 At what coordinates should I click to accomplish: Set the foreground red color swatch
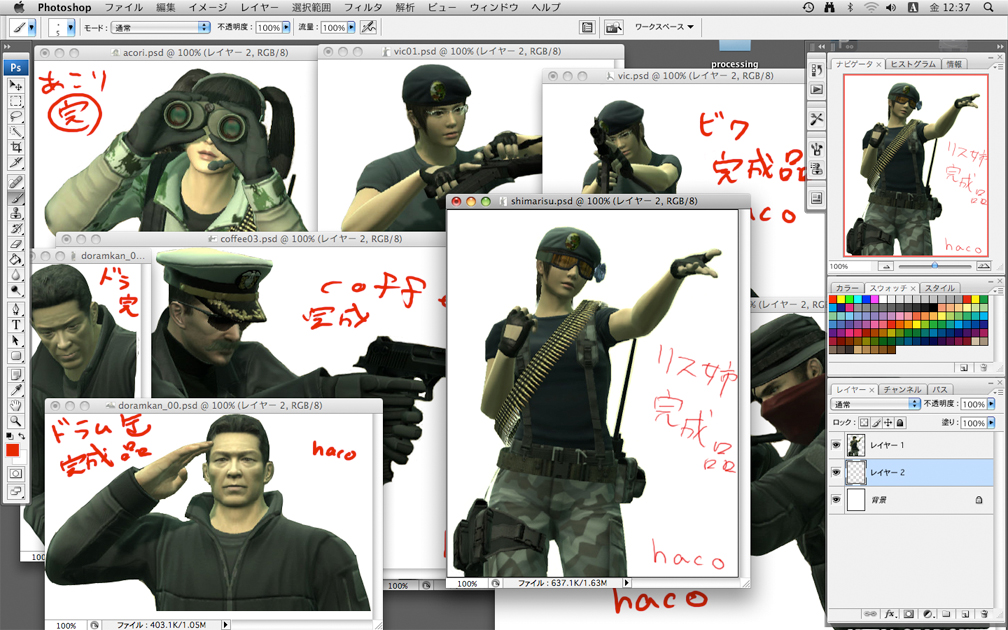click(12, 450)
